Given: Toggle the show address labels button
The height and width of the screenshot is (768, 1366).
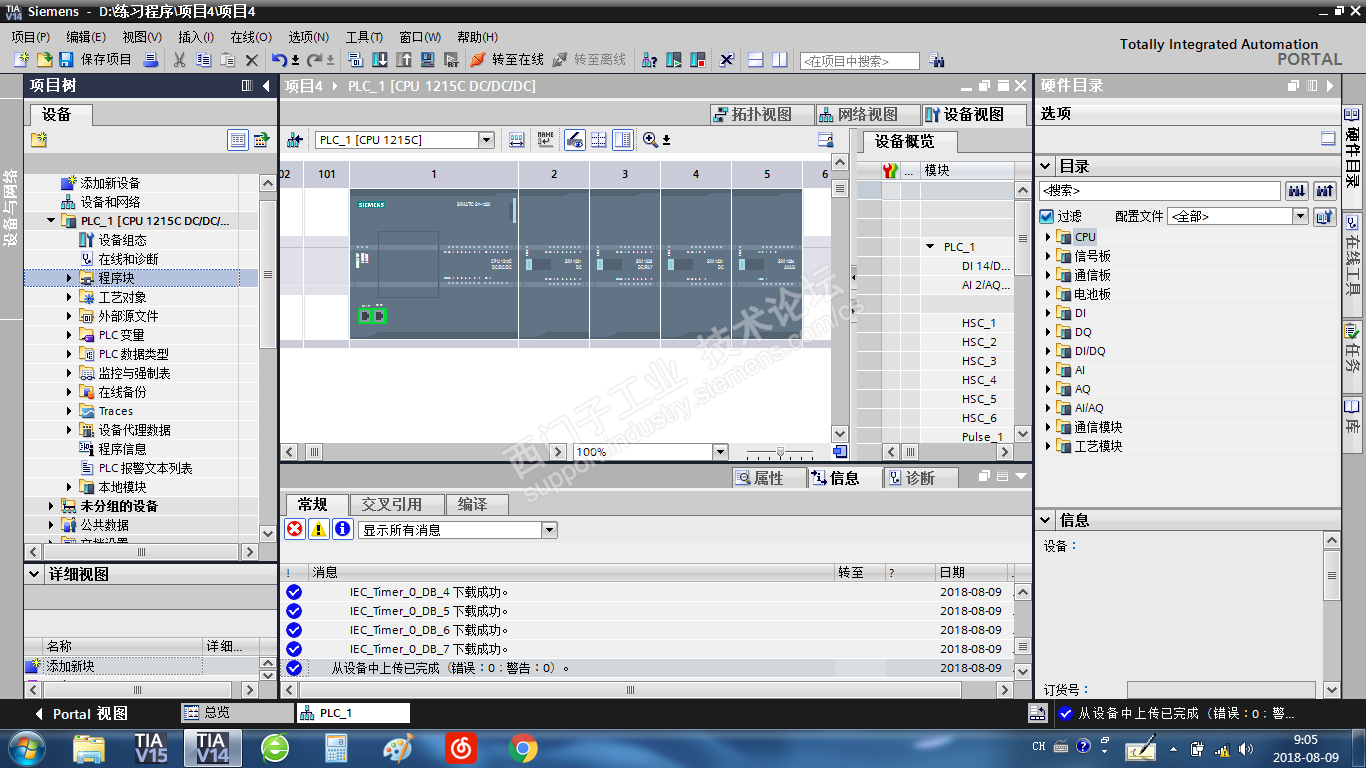Looking at the screenshot, I should (x=575, y=140).
